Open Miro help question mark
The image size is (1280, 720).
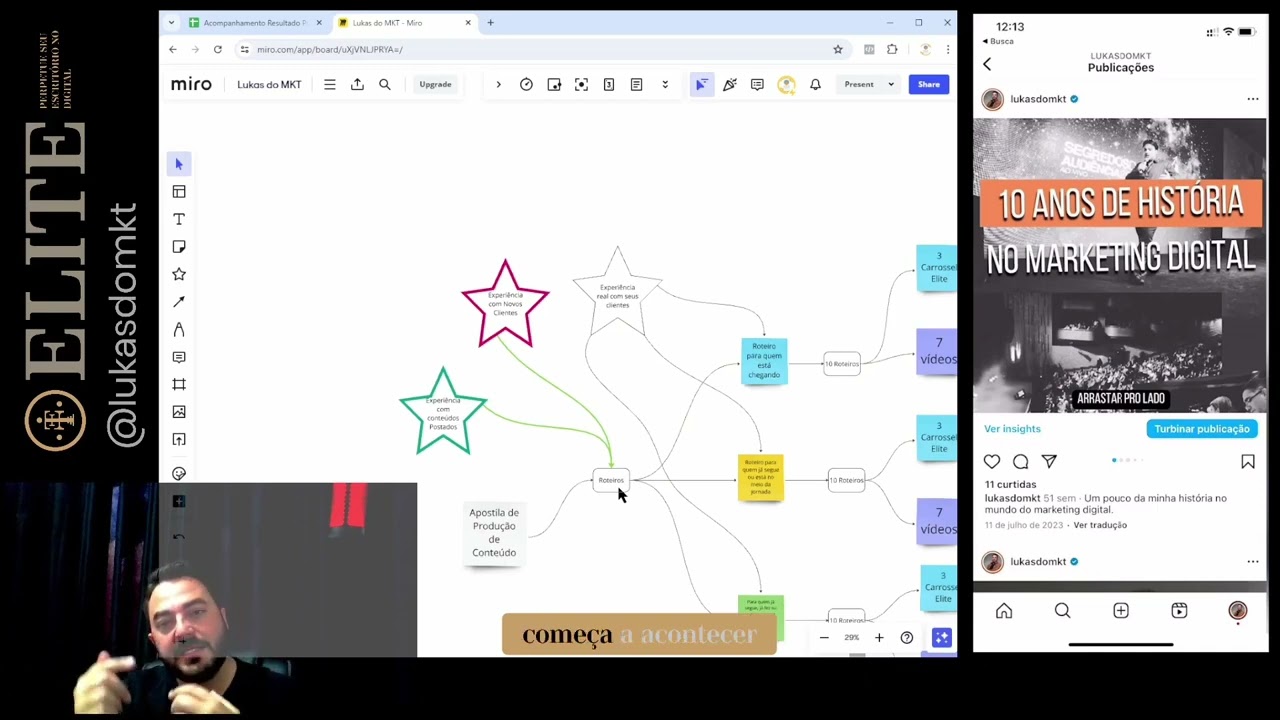pyautogui.click(x=907, y=638)
